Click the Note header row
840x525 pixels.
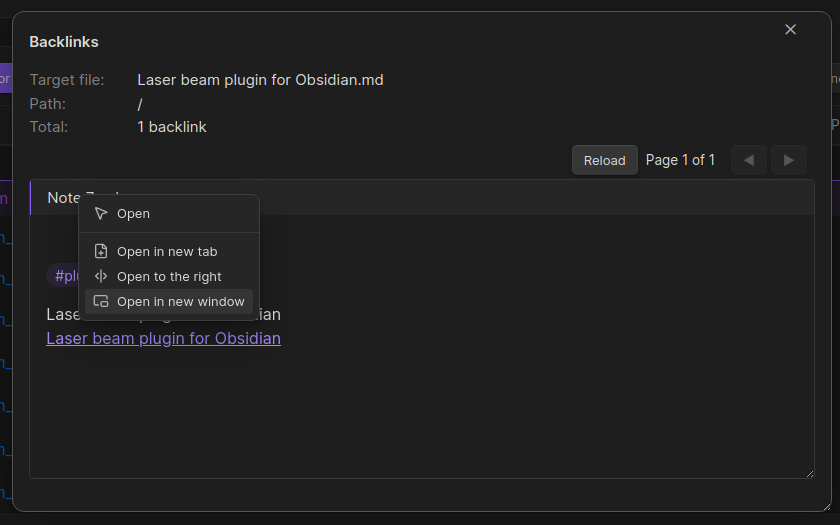point(422,198)
